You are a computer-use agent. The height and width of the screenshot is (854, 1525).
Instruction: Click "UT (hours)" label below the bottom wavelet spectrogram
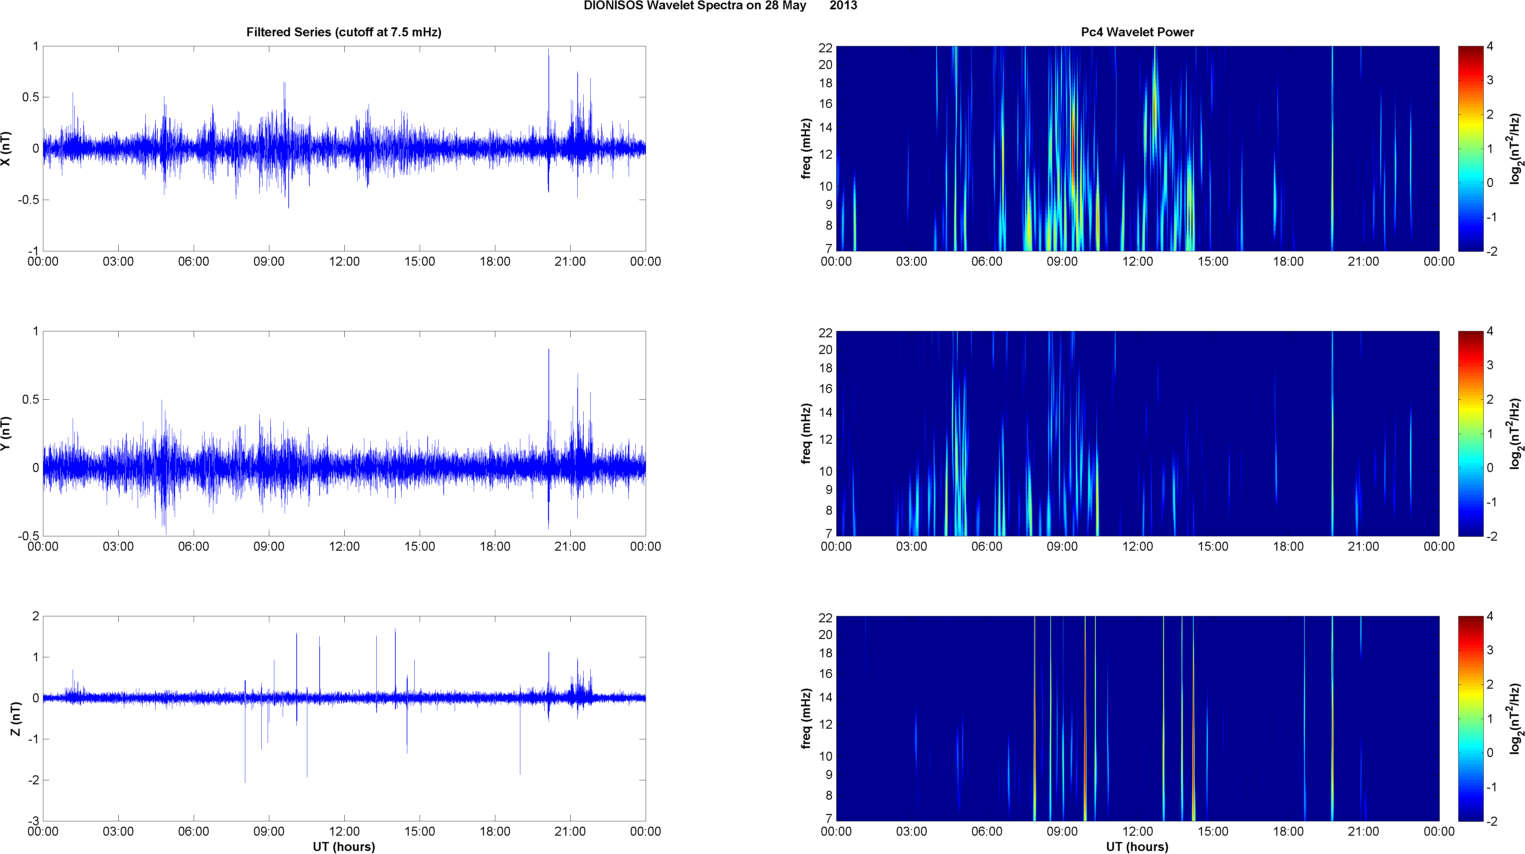pyautogui.click(x=1137, y=847)
